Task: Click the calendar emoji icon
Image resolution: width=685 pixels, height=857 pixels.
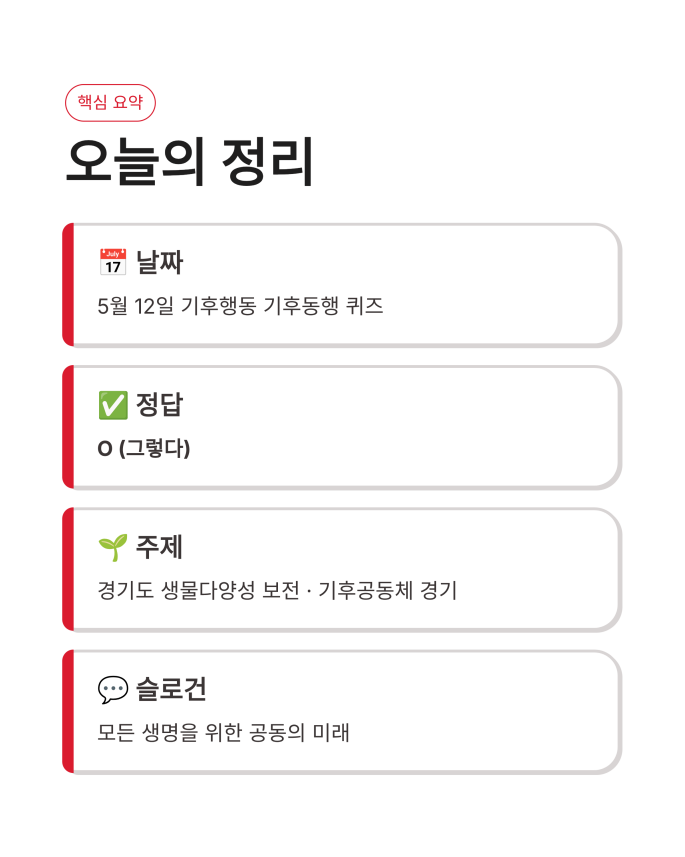Action: pos(113,262)
